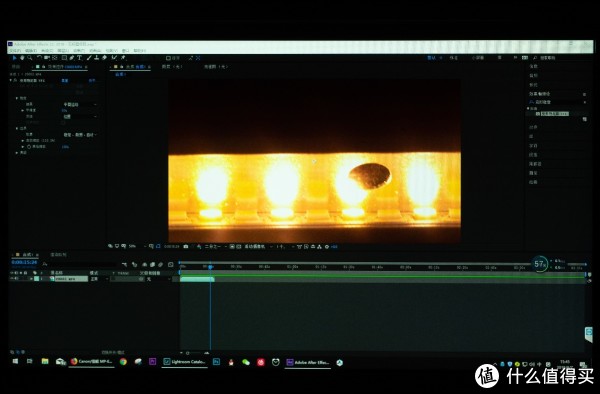Click the search help magnifier icon
Image resolution: width=600 pixels, height=394 pixels.
click(x=535, y=58)
